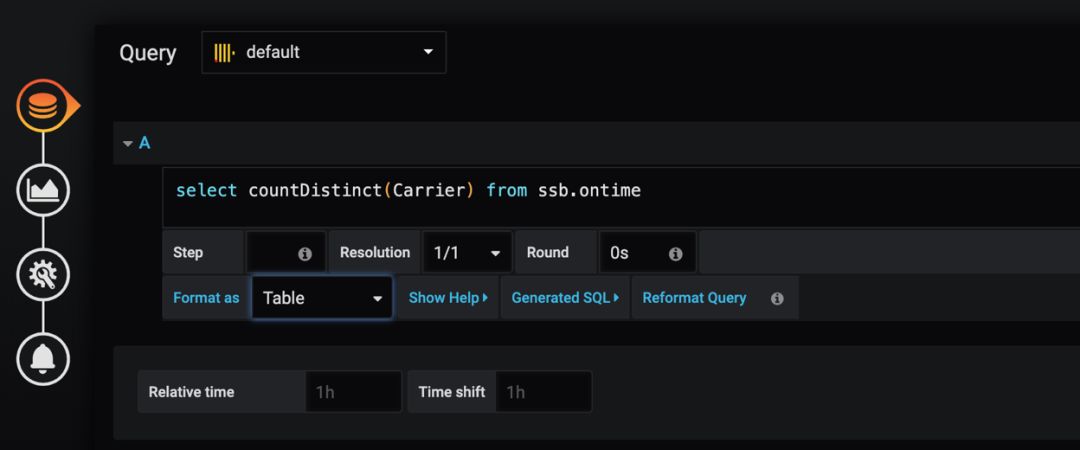Click the Step info icon
The image size is (1080, 450).
pos(305,254)
